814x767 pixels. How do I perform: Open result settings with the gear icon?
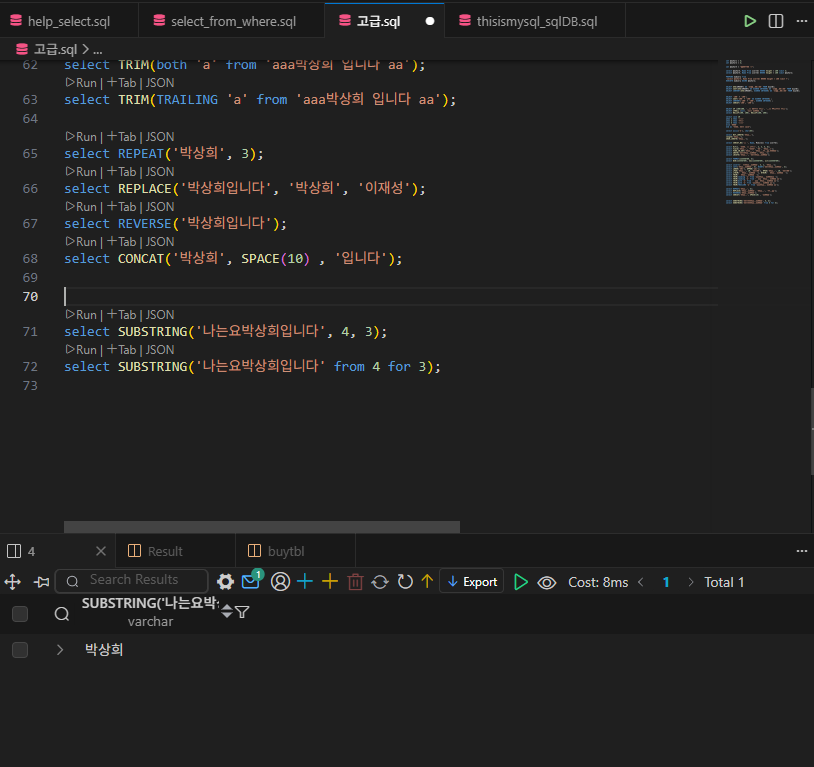click(x=225, y=582)
